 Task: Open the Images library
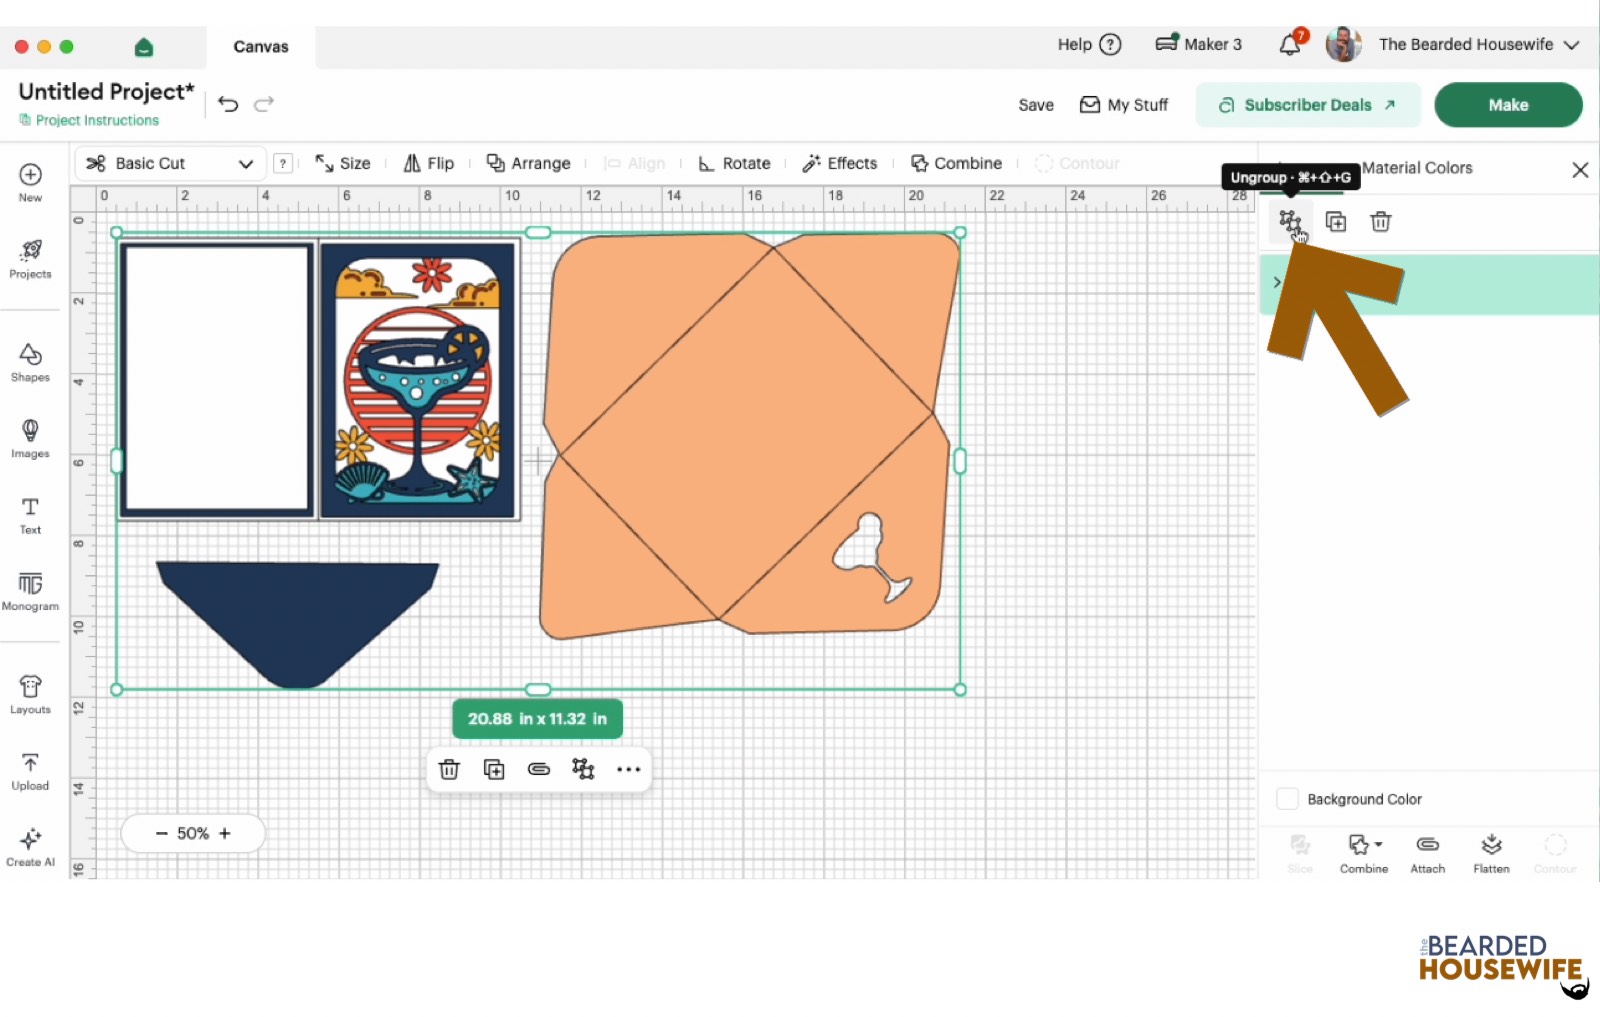tap(30, 439)
